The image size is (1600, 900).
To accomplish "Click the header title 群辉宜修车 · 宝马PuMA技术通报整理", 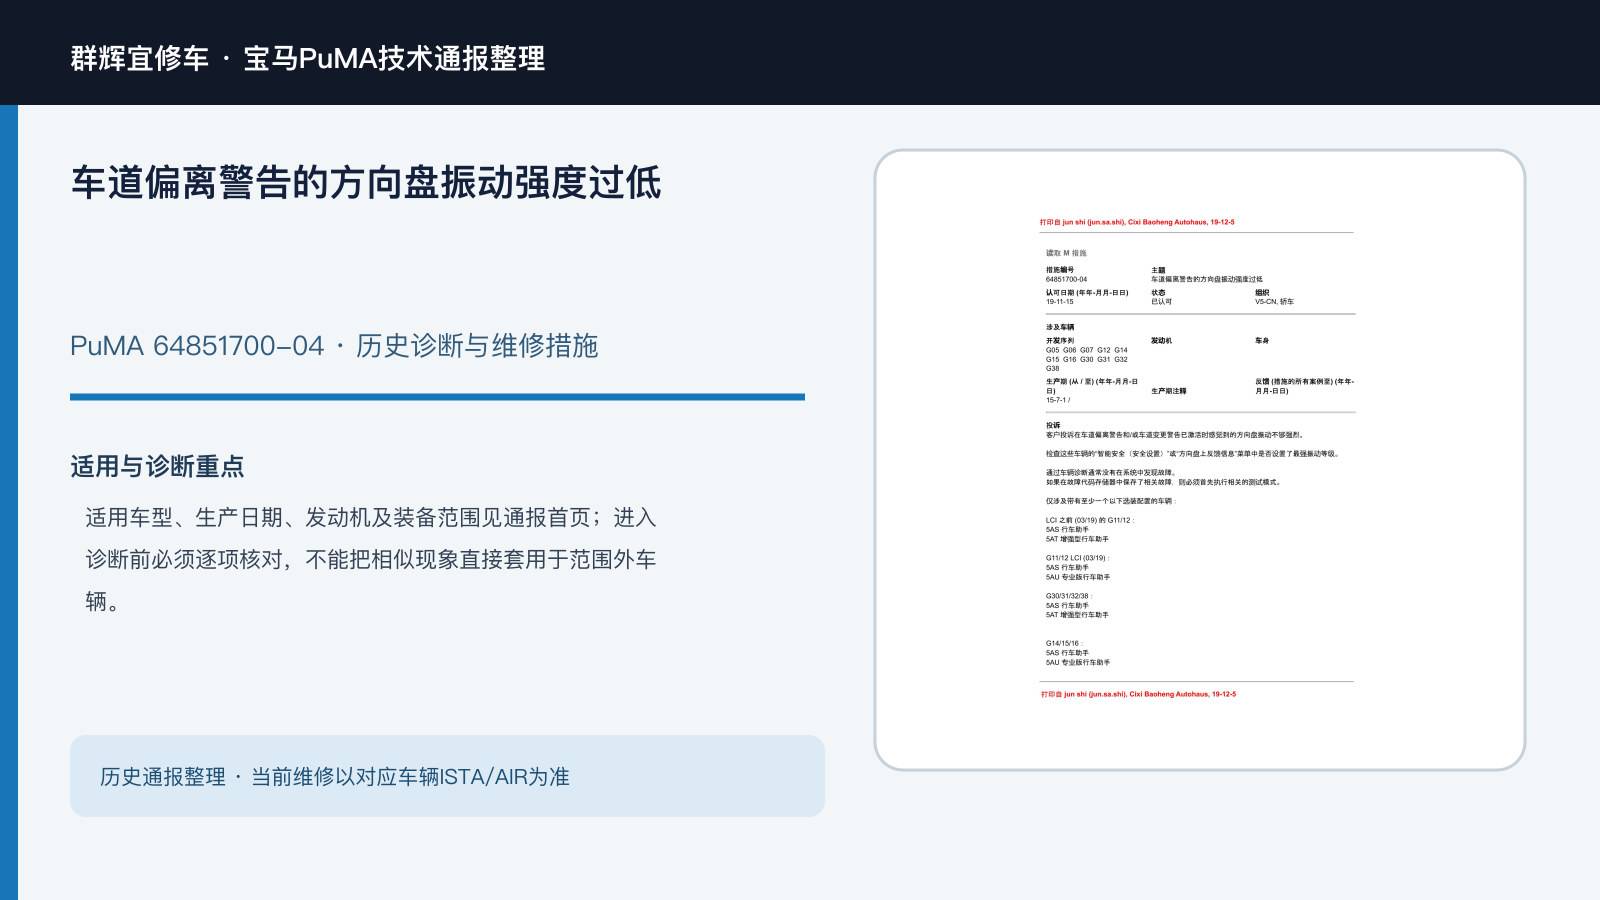I will point(308,58).
